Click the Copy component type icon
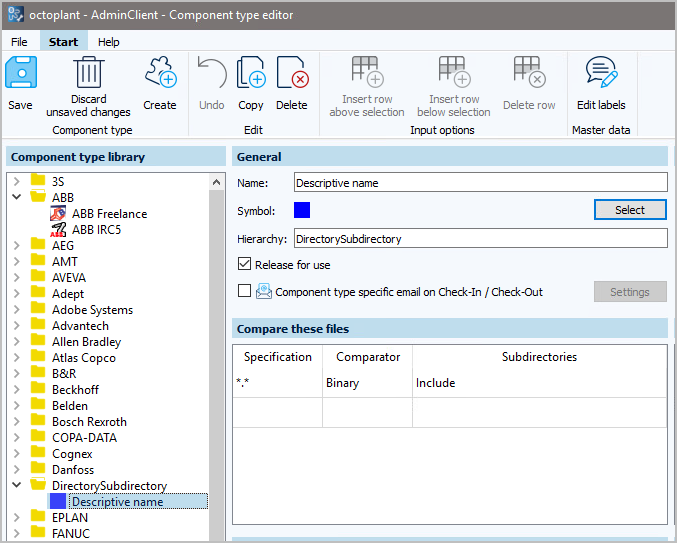Image resolution: width=677 pixels, height=543 pixels. [x=251, y=72]
